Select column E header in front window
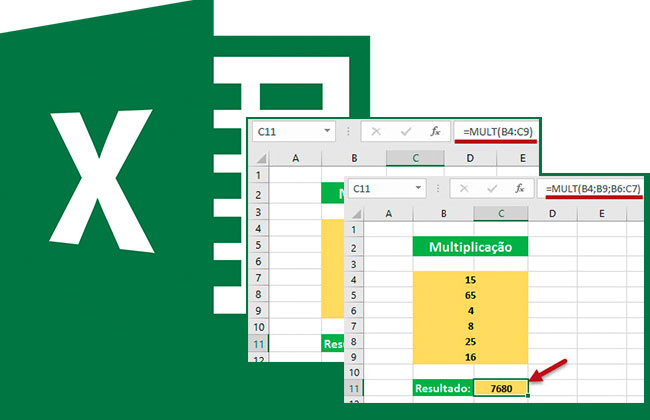 point(601,214)
